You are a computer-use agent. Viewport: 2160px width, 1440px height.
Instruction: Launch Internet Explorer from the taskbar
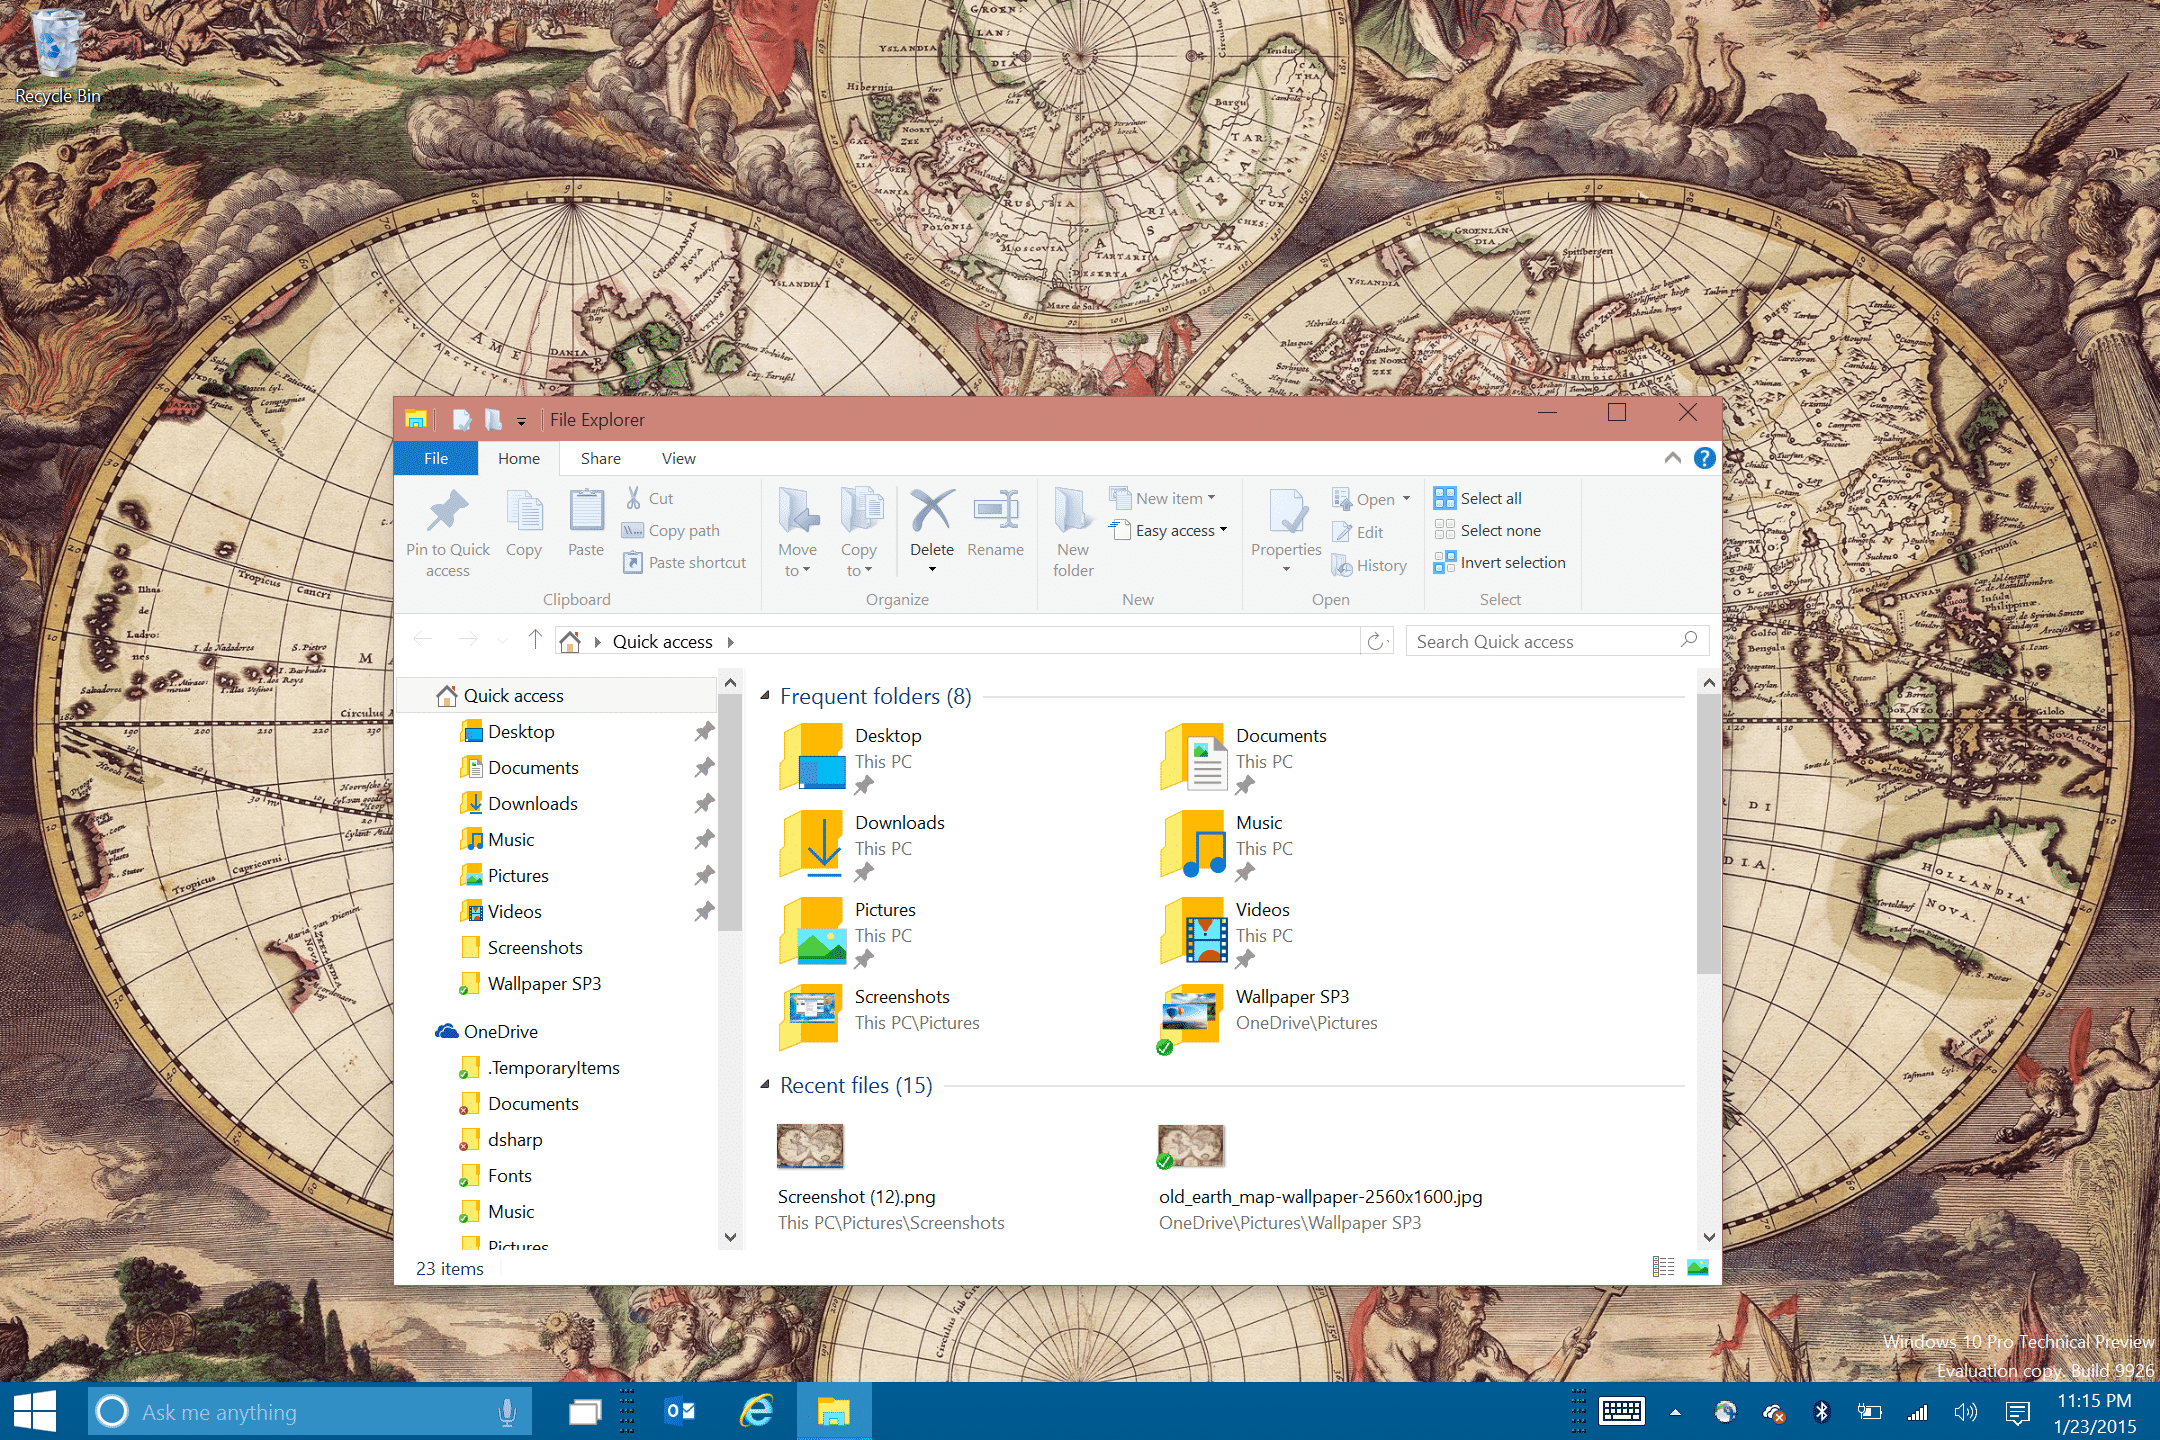pyautogui.click(x=757, y=1411)
